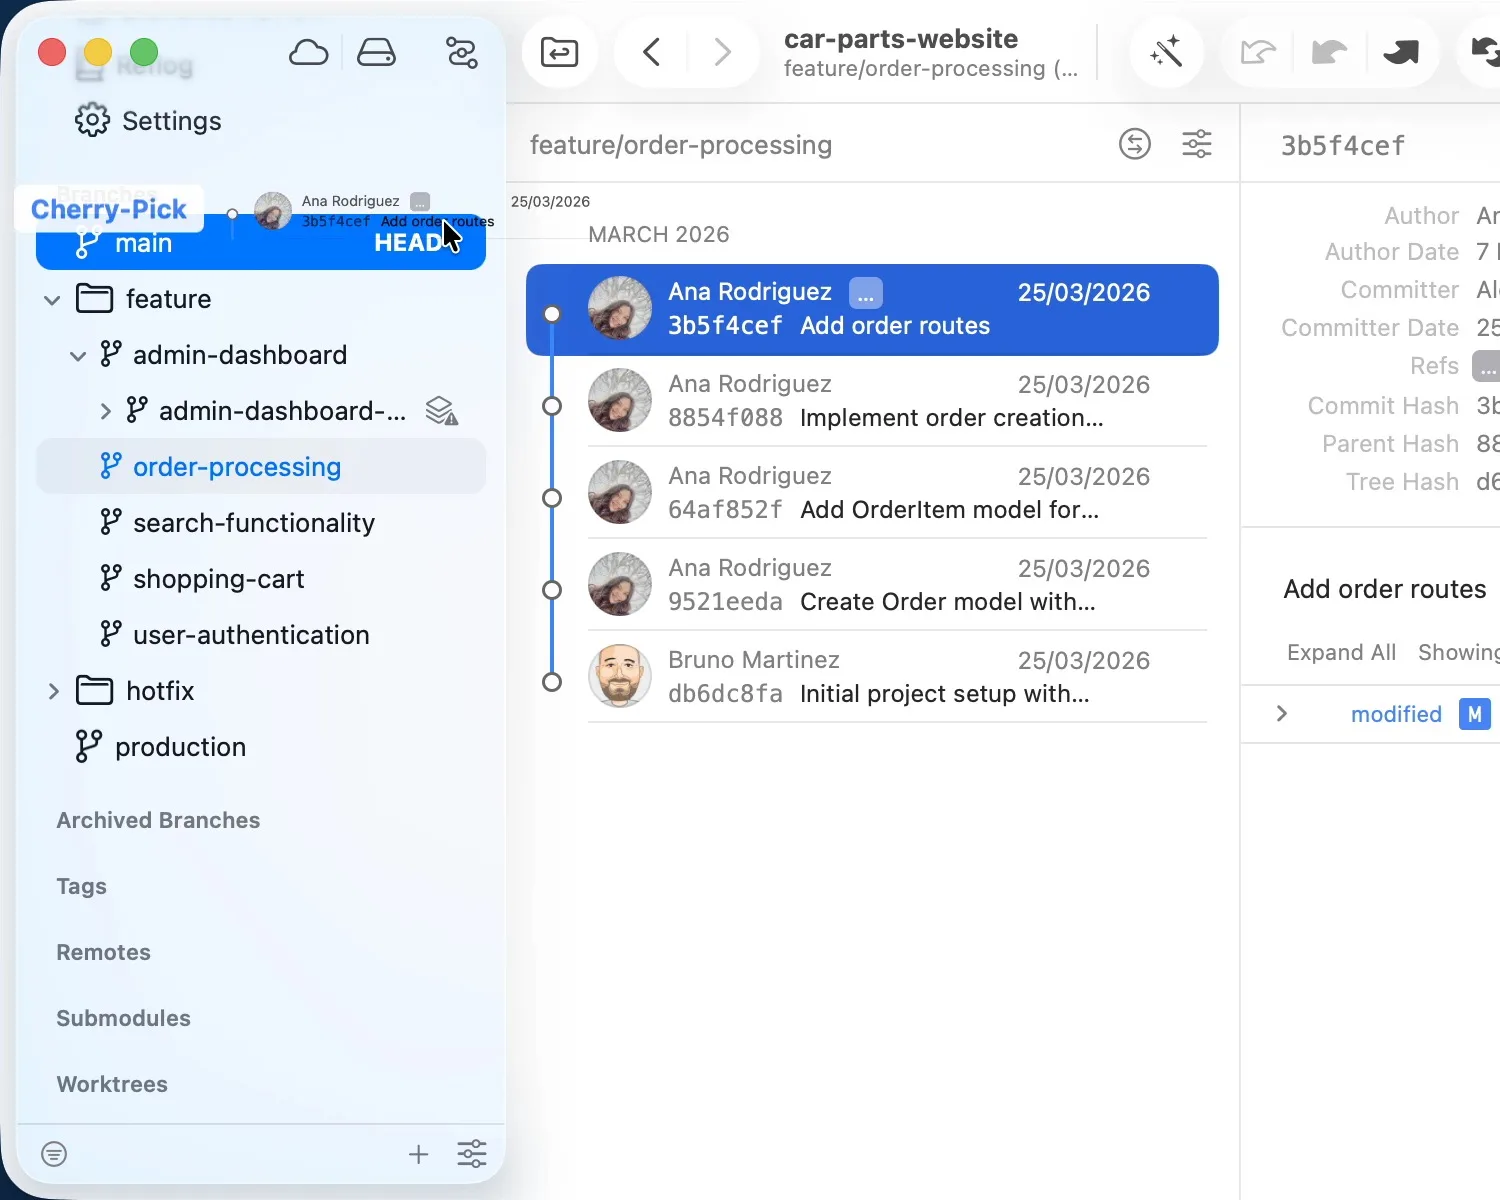Viewport: 1500px width, 1200px height.
Task: Click the refs badge on the 3b5f4cef commit
Action: [866, 293]
